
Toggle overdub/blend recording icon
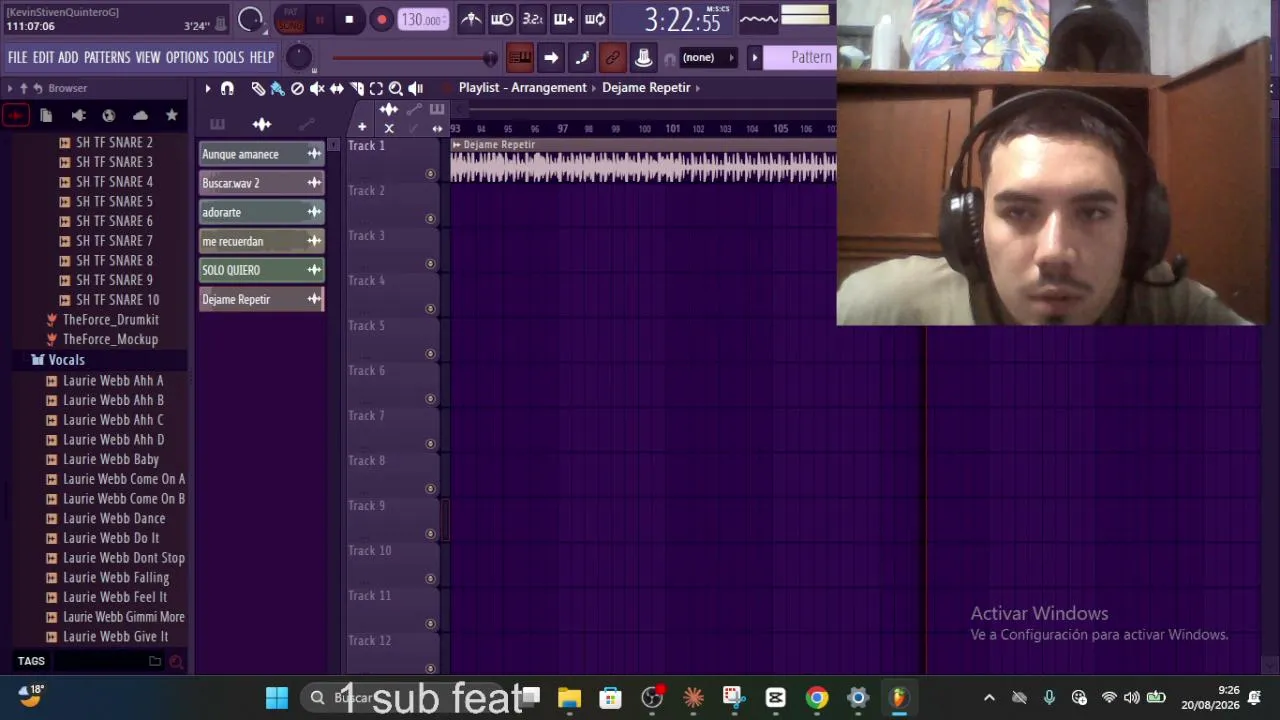click(564, 19)
